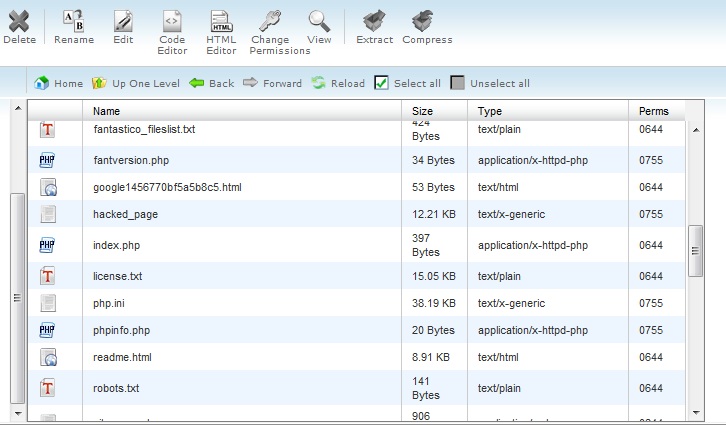
Task: Click text/html type of readme.html
Action: click(x=498, y=357)
